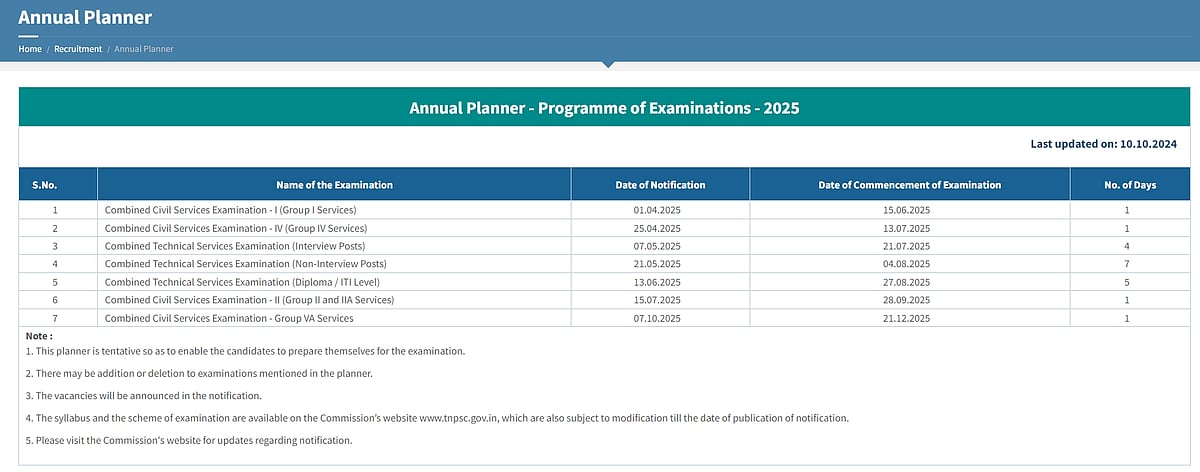Select the Group VA Services examination row
The width and height of the screenshot is (1200, 472).
[x=229, y=318]
